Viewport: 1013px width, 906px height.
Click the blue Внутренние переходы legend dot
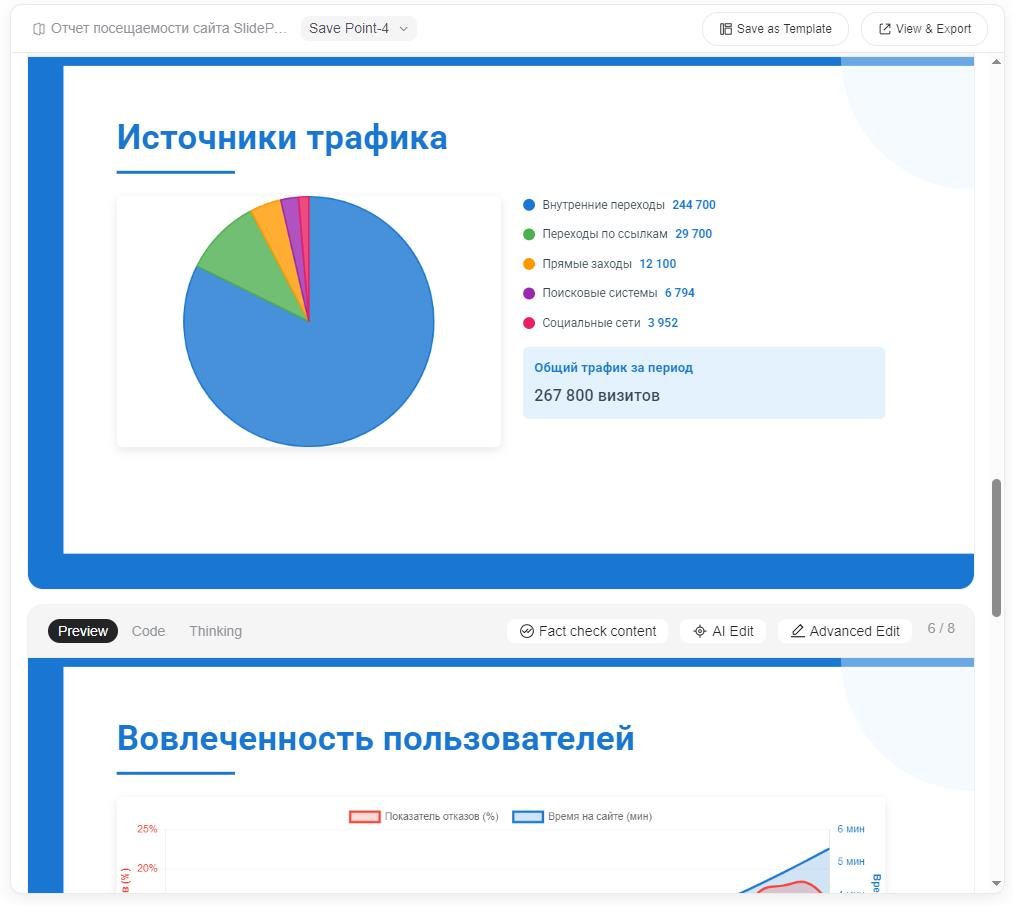point(529,205)
